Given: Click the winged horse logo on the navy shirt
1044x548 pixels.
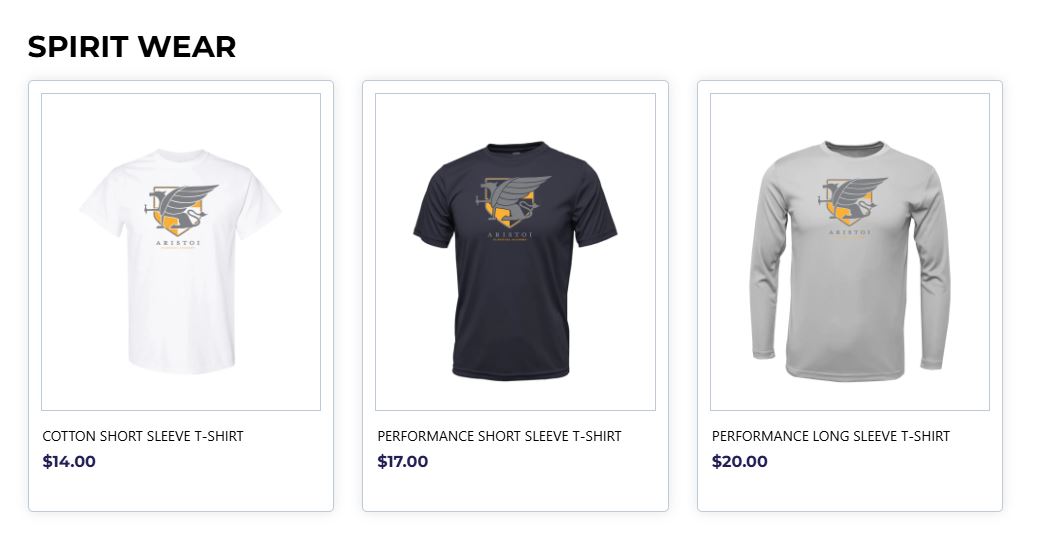Looking at the screenshot, I should pyautogui.click(x=515, y=200).
